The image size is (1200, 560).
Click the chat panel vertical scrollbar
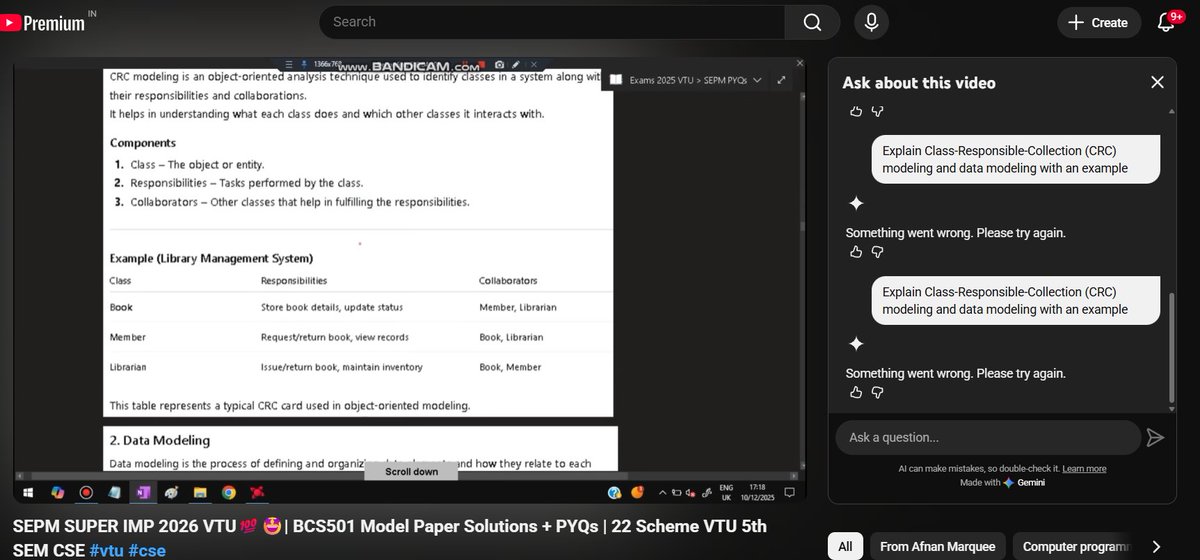1172,350
